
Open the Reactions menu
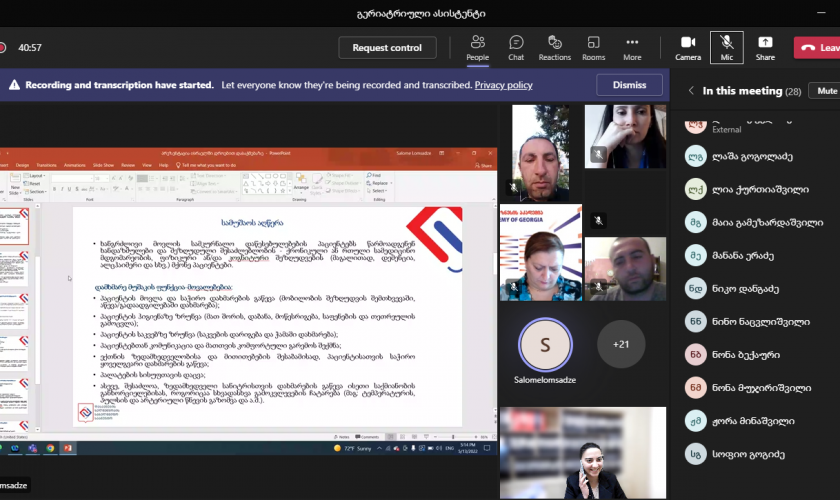554,47
